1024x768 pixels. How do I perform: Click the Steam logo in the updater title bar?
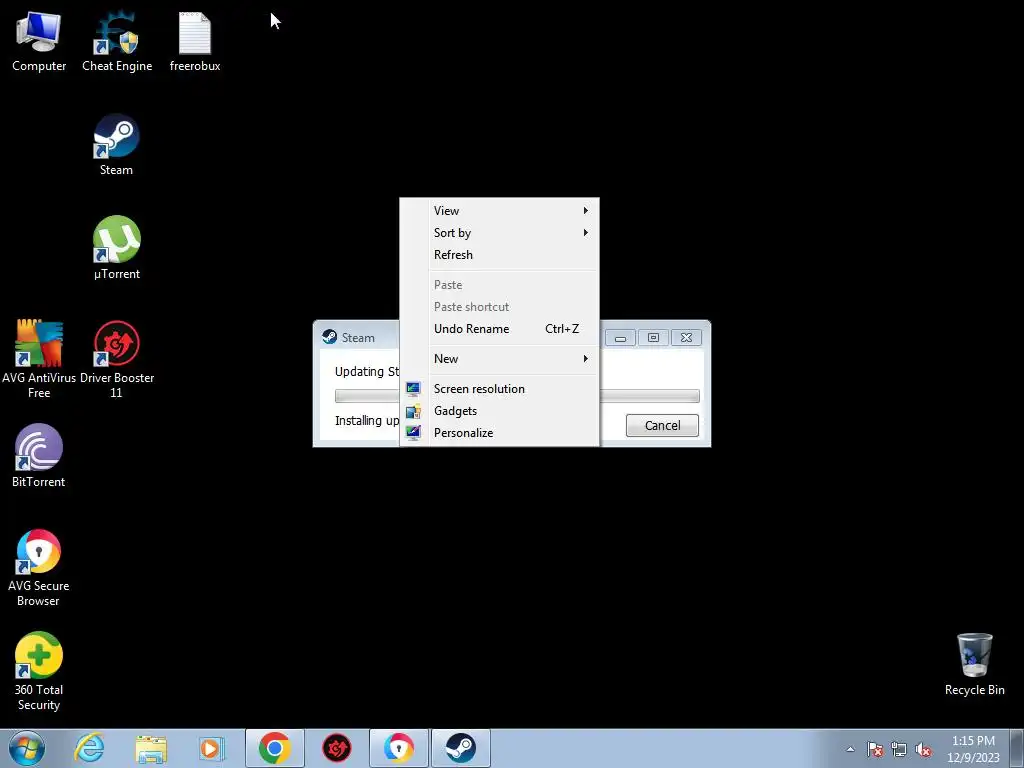(x=330, y=338)
